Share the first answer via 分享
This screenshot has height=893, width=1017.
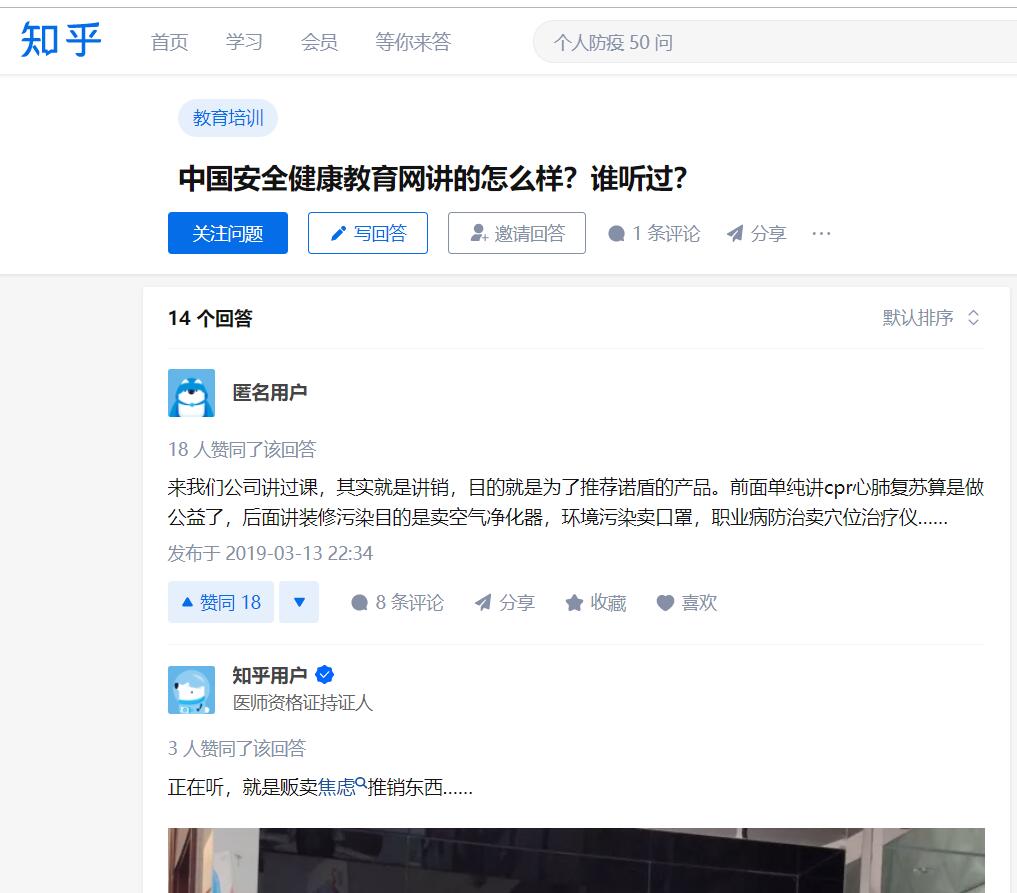[505, 602]
